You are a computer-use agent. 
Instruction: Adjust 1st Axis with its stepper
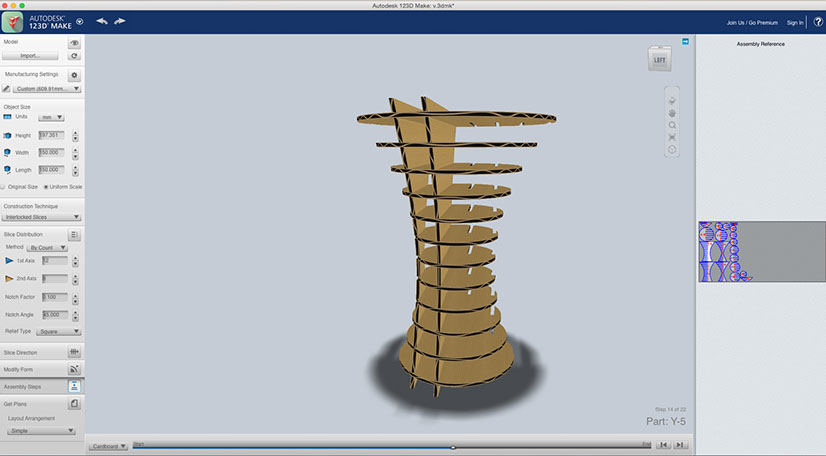[x=75, y=261]
